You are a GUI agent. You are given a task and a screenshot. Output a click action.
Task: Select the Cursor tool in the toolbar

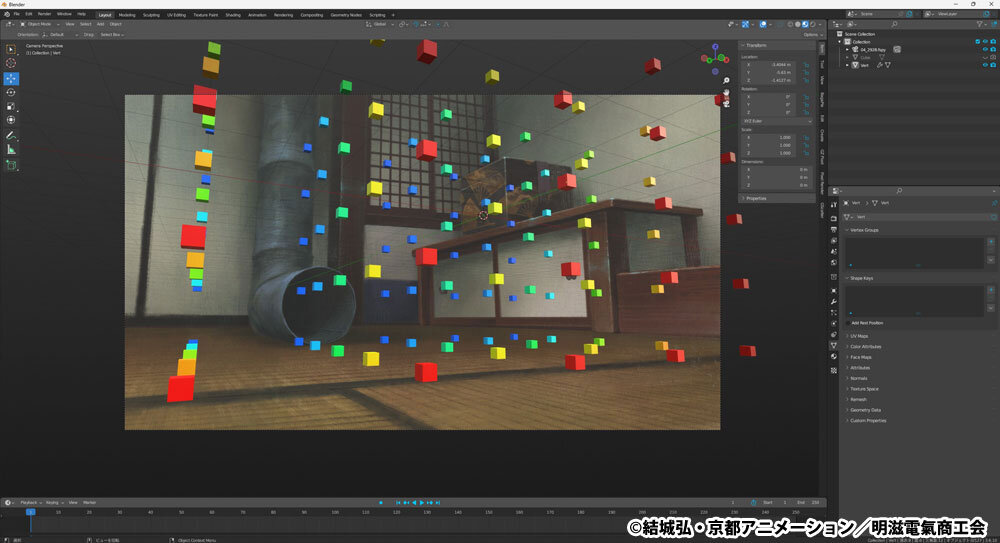pos(11,63)
